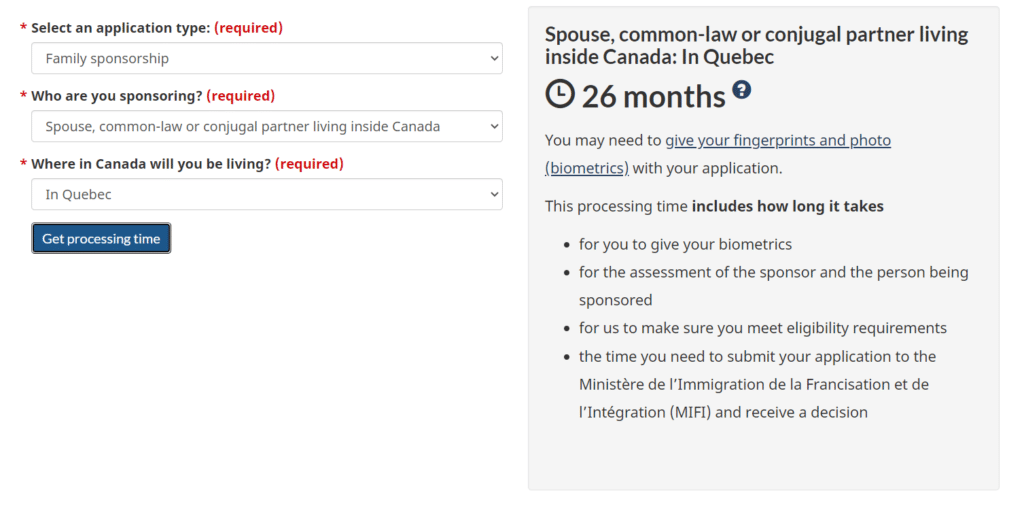Image resolution: width=1024 pixels, height=508 pixels.
Task: Click the chevron arrow on In Quebec select
Action: pos(493,195)
